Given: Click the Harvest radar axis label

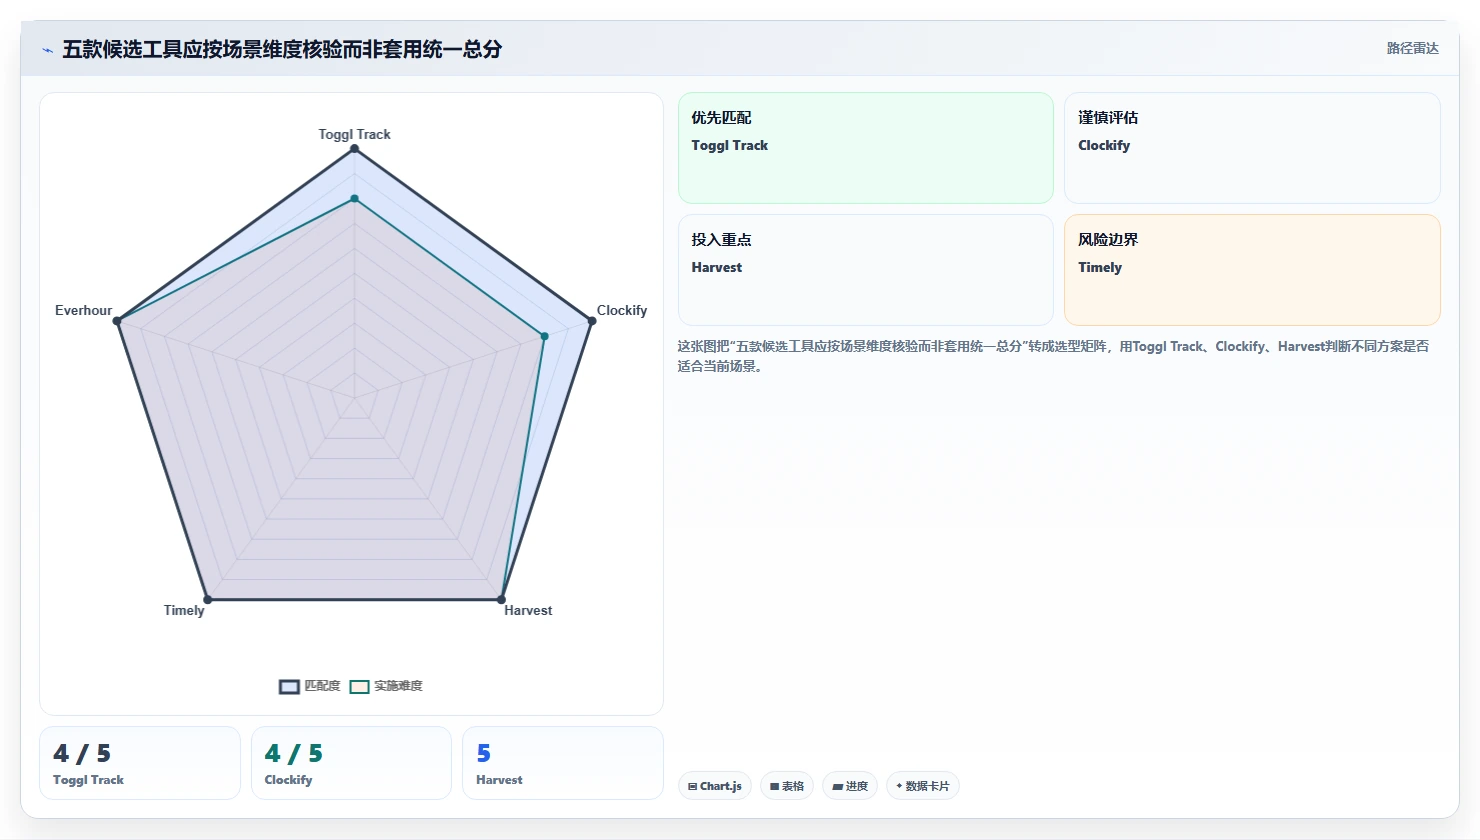Looking at the screenshot, I should tap(528, 610).
